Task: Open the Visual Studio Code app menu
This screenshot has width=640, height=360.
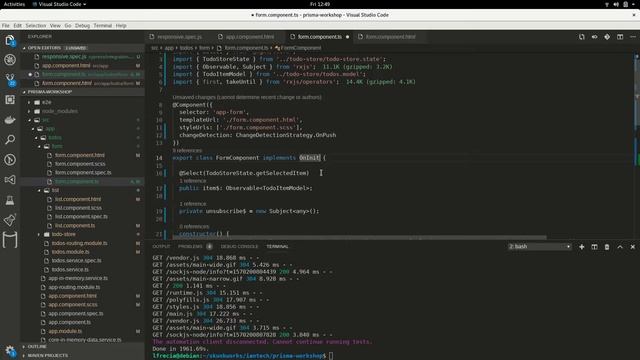Action: [x=59, y=4]
